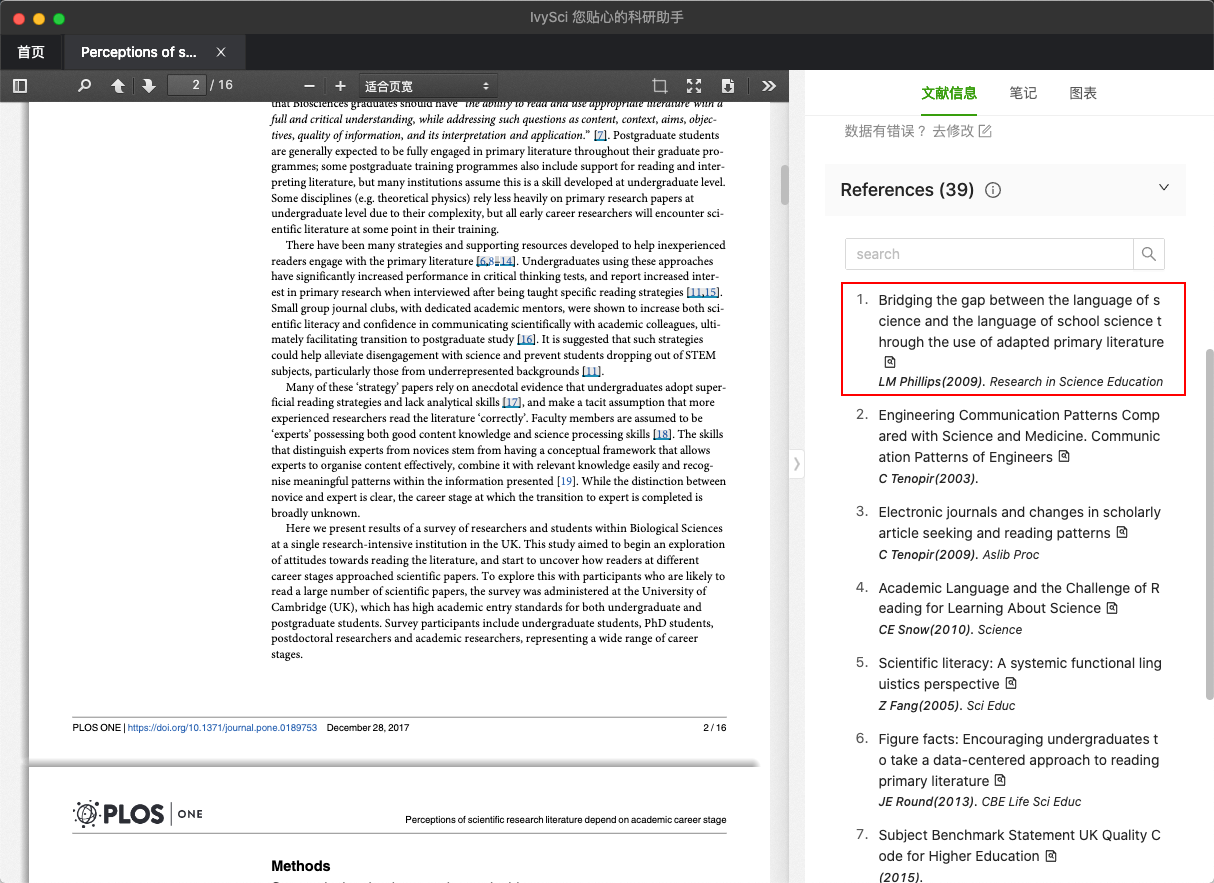The height and width of the screenshot is (883, 1214).
Task: Click 'JE Round(2013)' citation text
Action: 928,801
